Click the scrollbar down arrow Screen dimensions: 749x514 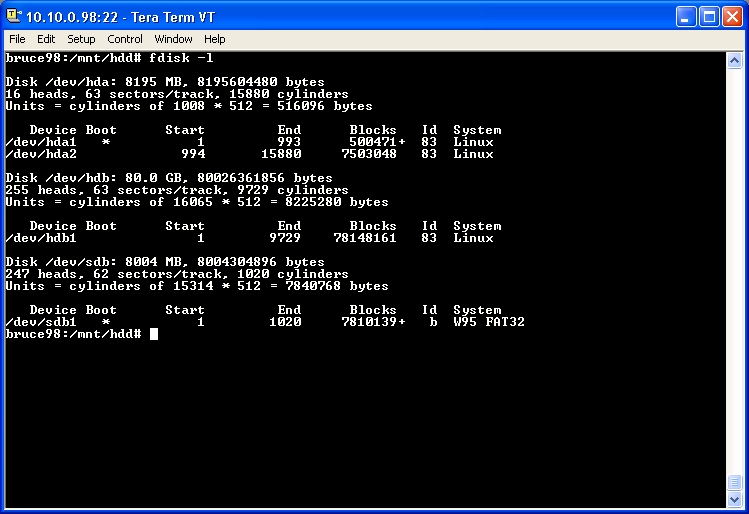point(734,500)
